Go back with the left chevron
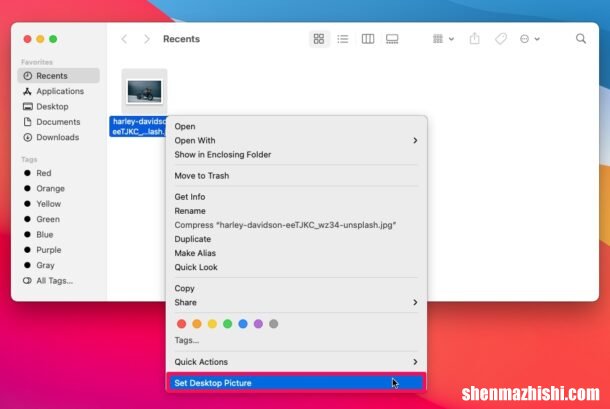Image resolution: width=610 pixels, height=409 pixels. pos(124,39)
